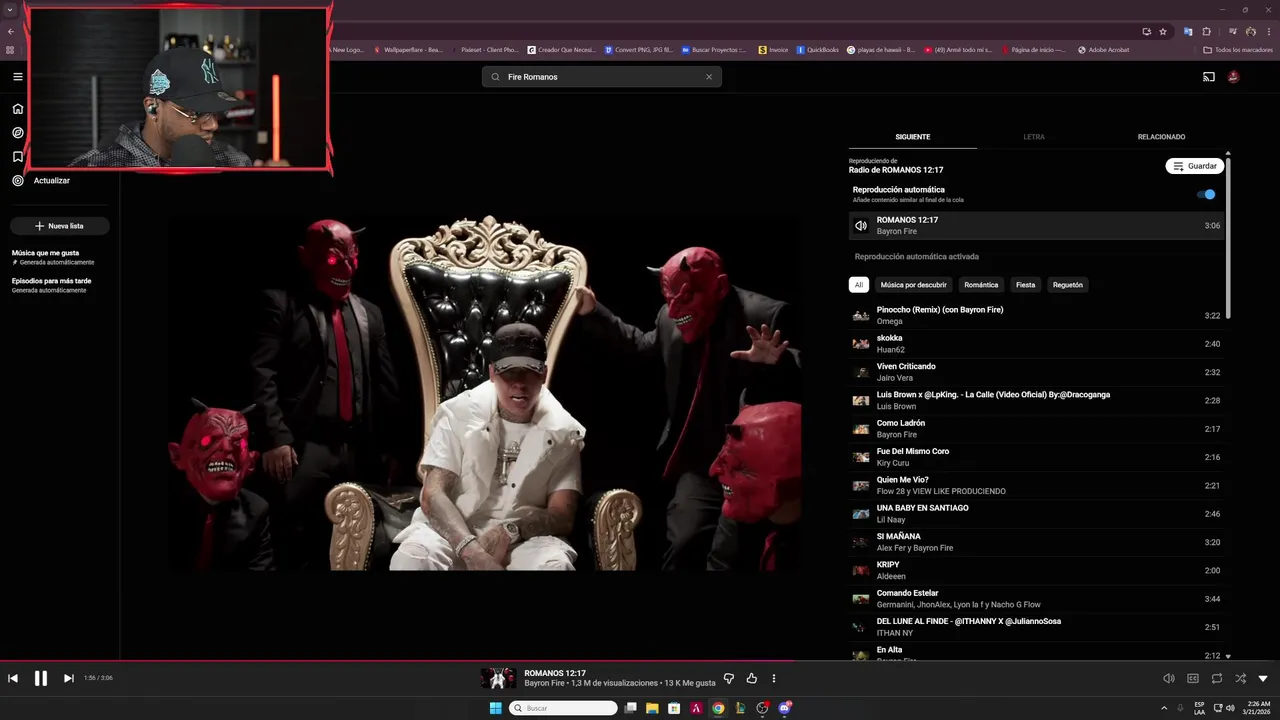The image size is (1280, 720).
Task: Open the account avatar menu
Action: point(1234,77)
